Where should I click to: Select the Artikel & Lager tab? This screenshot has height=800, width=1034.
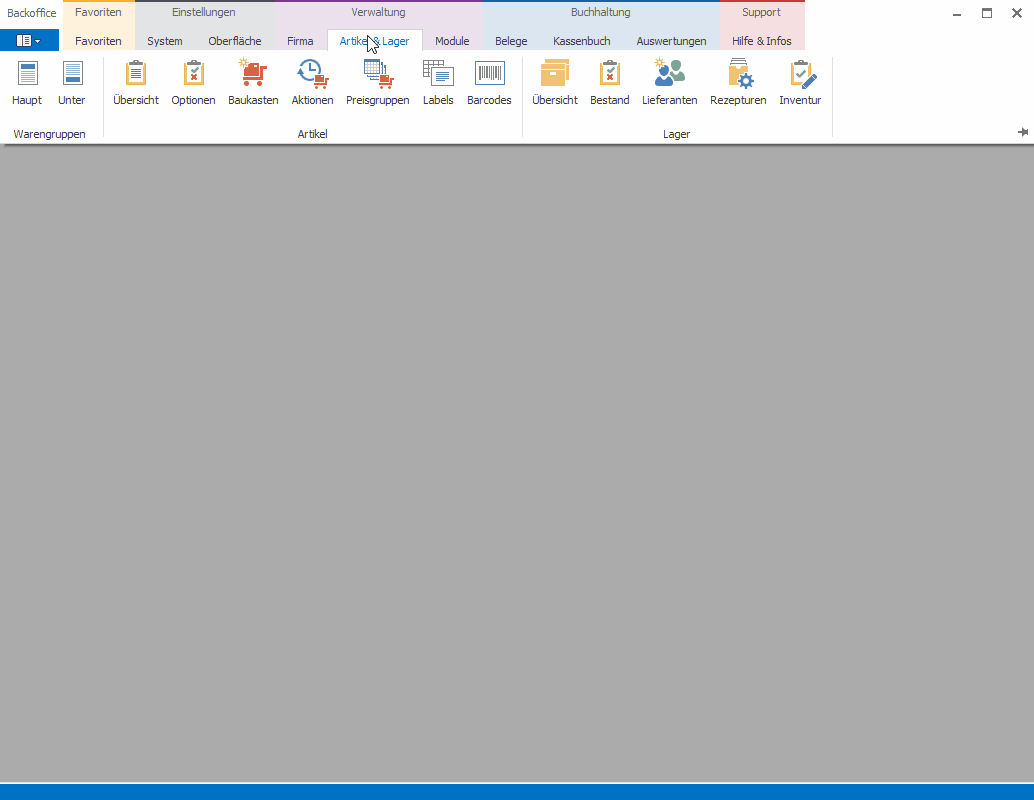375,41
